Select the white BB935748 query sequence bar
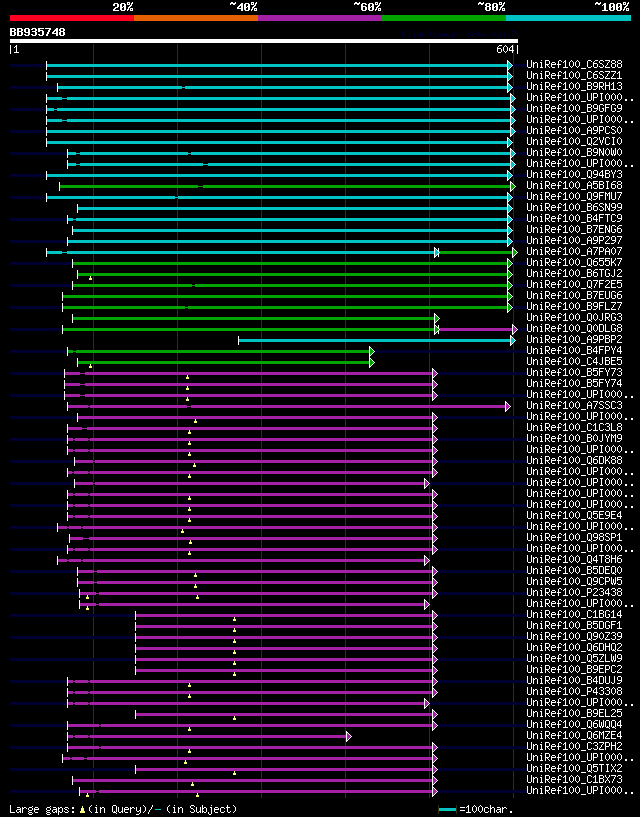The image size is (640, 817). (x=264, y=41)
